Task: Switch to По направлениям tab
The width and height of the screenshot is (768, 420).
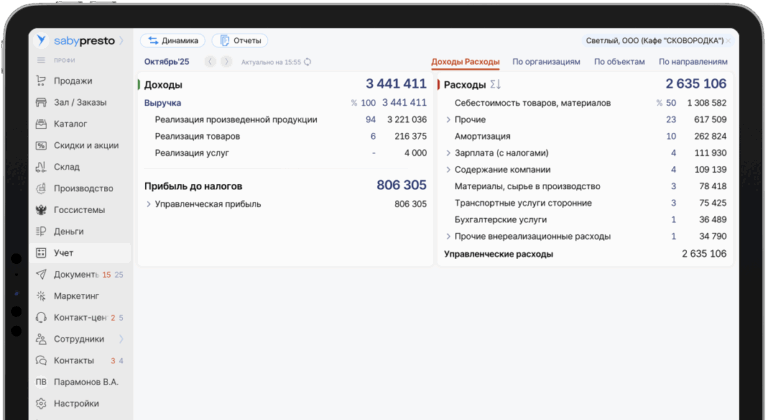Action: [x=693, y=62]
